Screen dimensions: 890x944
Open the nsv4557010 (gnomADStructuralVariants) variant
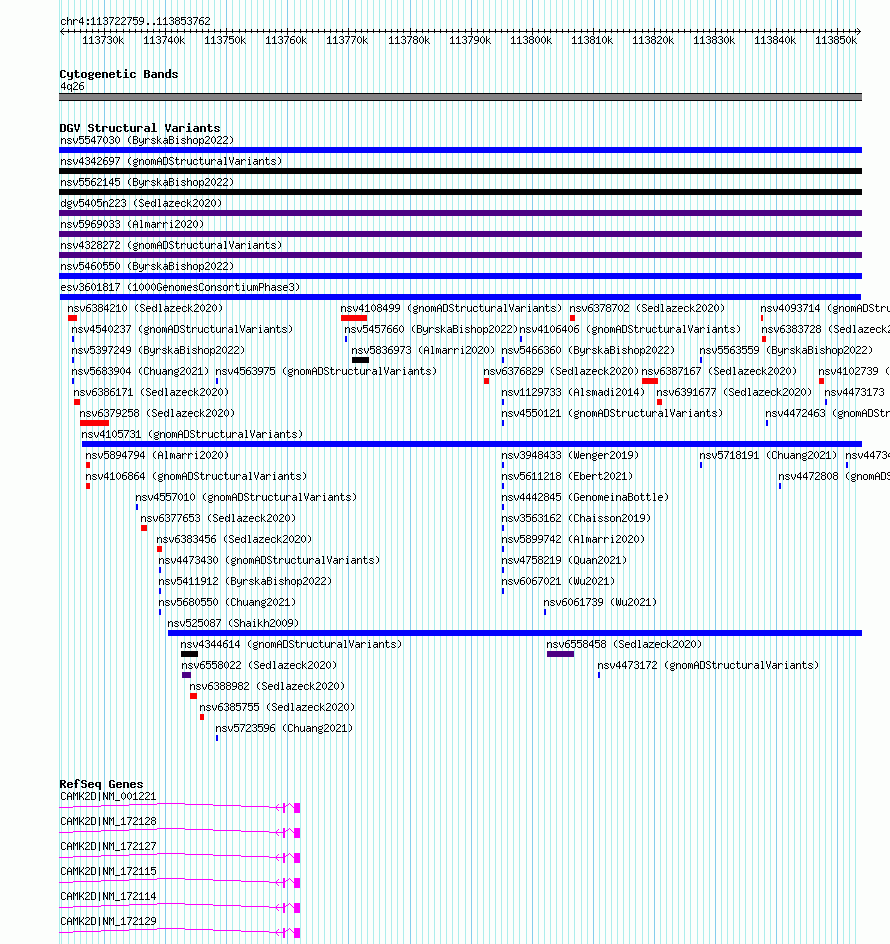coord(246,498)
